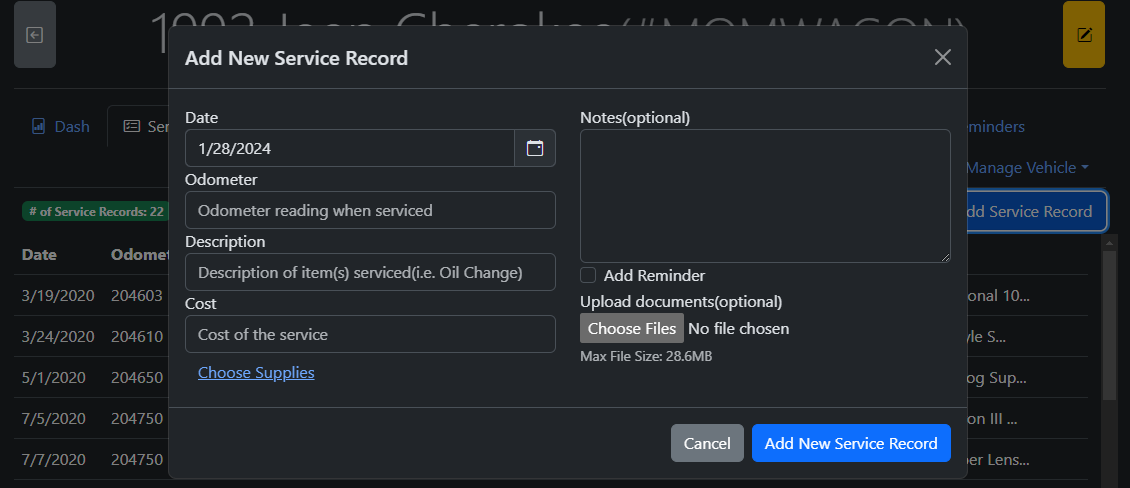Click inside the Notes text area

(x=765, y=195)
